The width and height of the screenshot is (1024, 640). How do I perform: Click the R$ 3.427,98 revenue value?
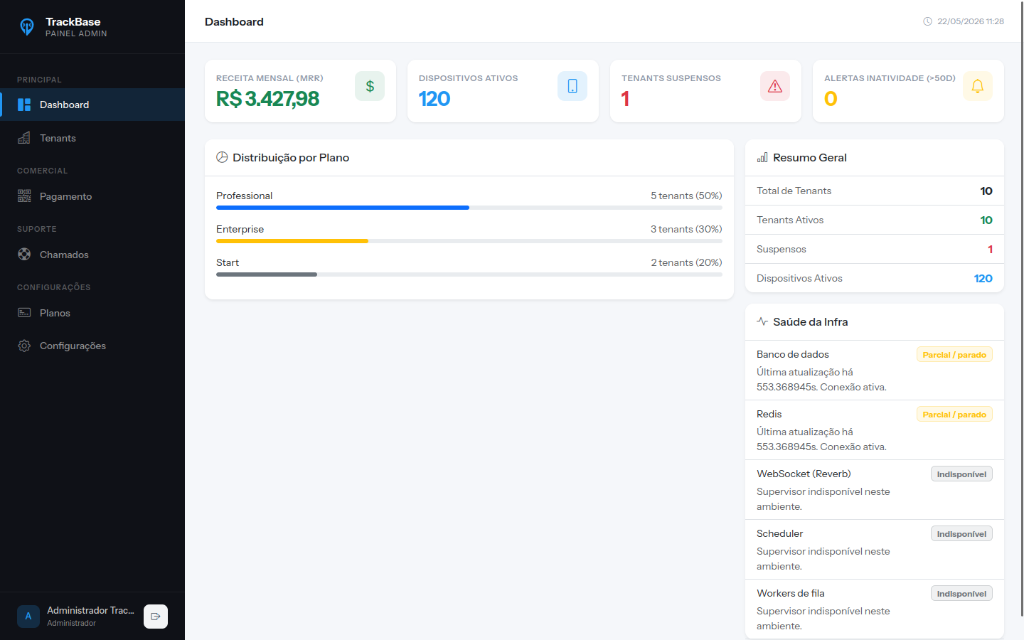click(268, 99)
